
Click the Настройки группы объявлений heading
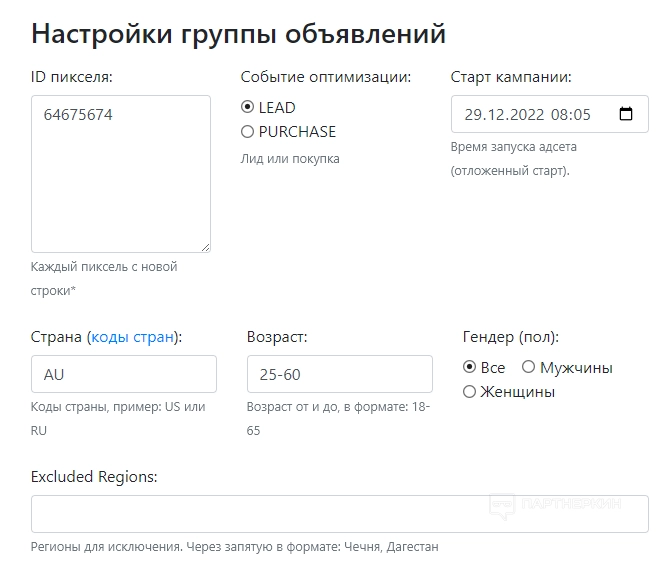point(238,33)
